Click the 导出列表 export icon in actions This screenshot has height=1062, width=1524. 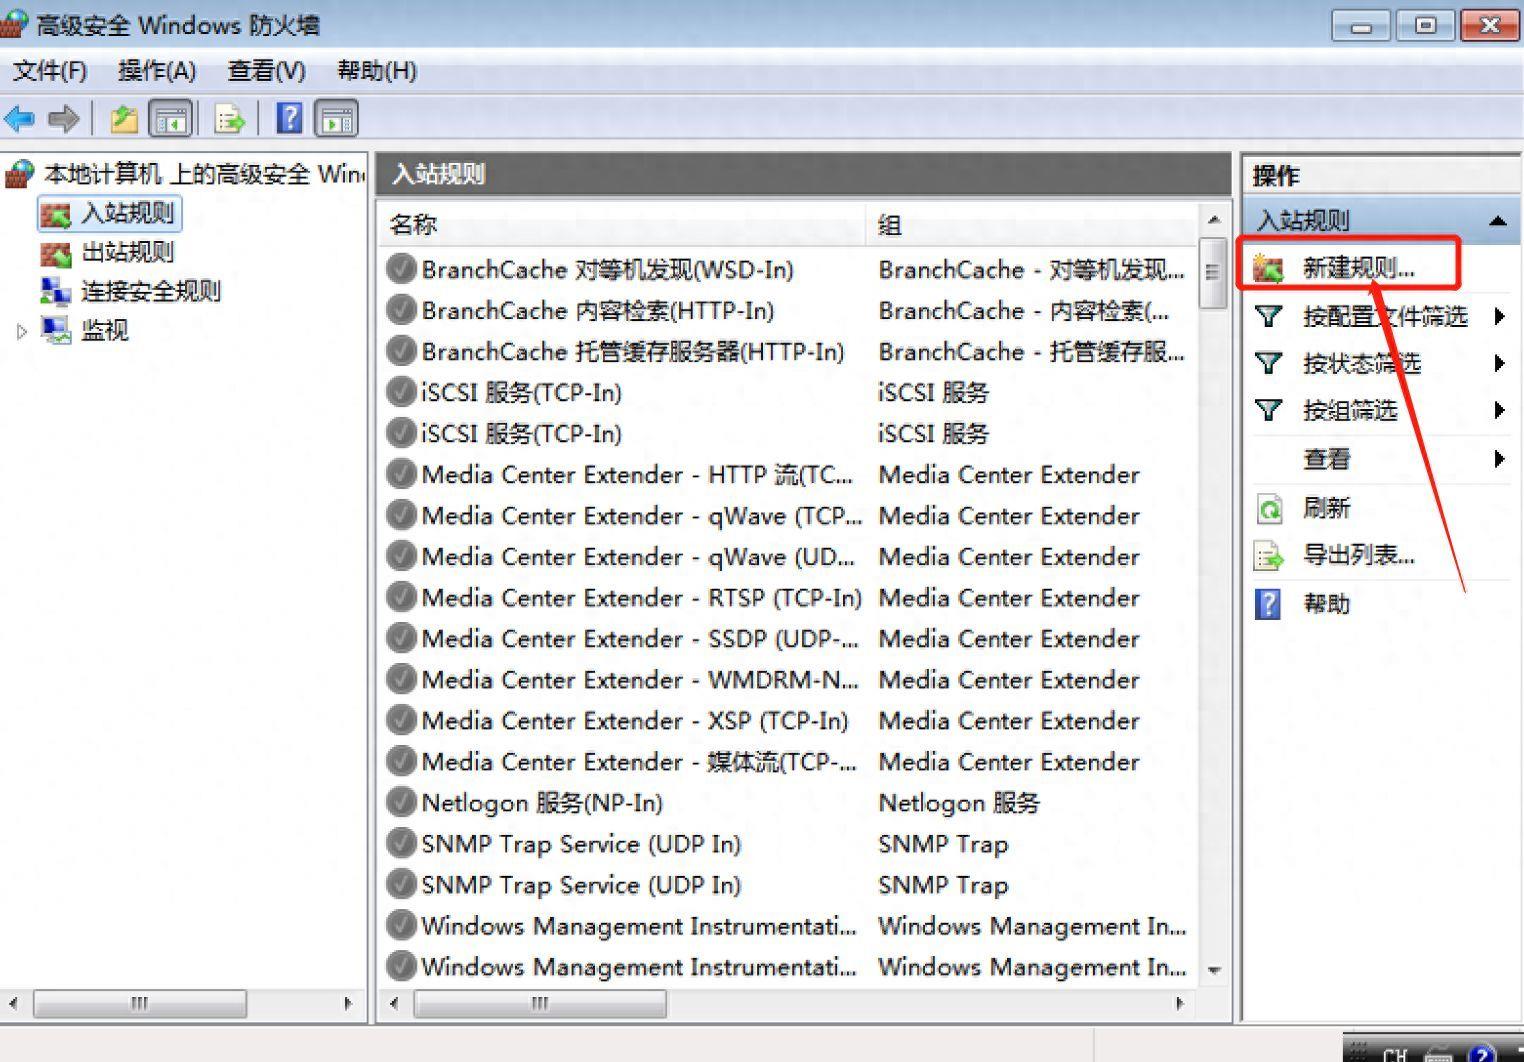pos(1269,555)
